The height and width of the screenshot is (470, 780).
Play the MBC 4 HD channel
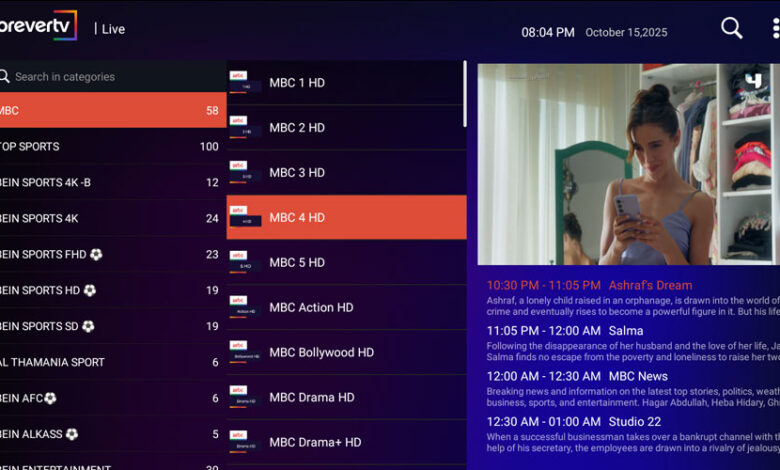click(x=346, y=218)
